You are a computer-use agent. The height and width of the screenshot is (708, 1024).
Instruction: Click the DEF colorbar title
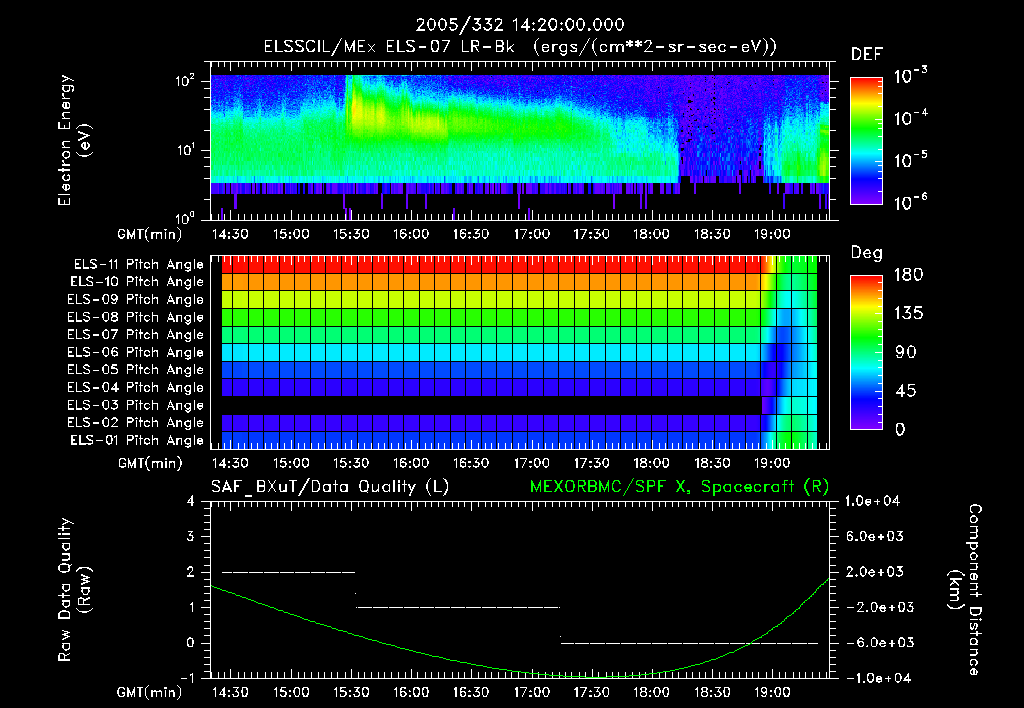click(x=867, y=55)
